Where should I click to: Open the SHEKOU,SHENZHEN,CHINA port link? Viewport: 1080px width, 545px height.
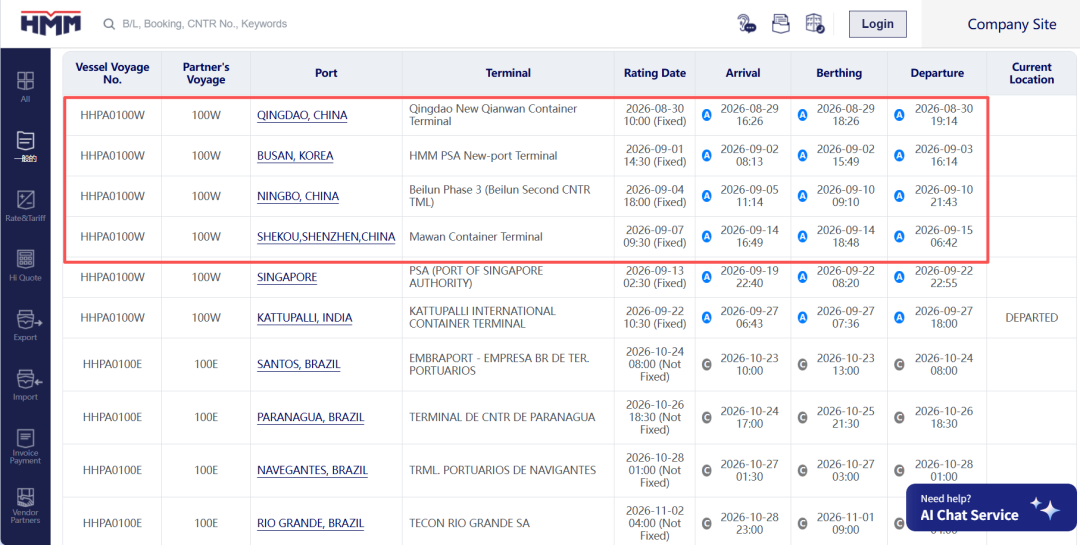(326, 236)
